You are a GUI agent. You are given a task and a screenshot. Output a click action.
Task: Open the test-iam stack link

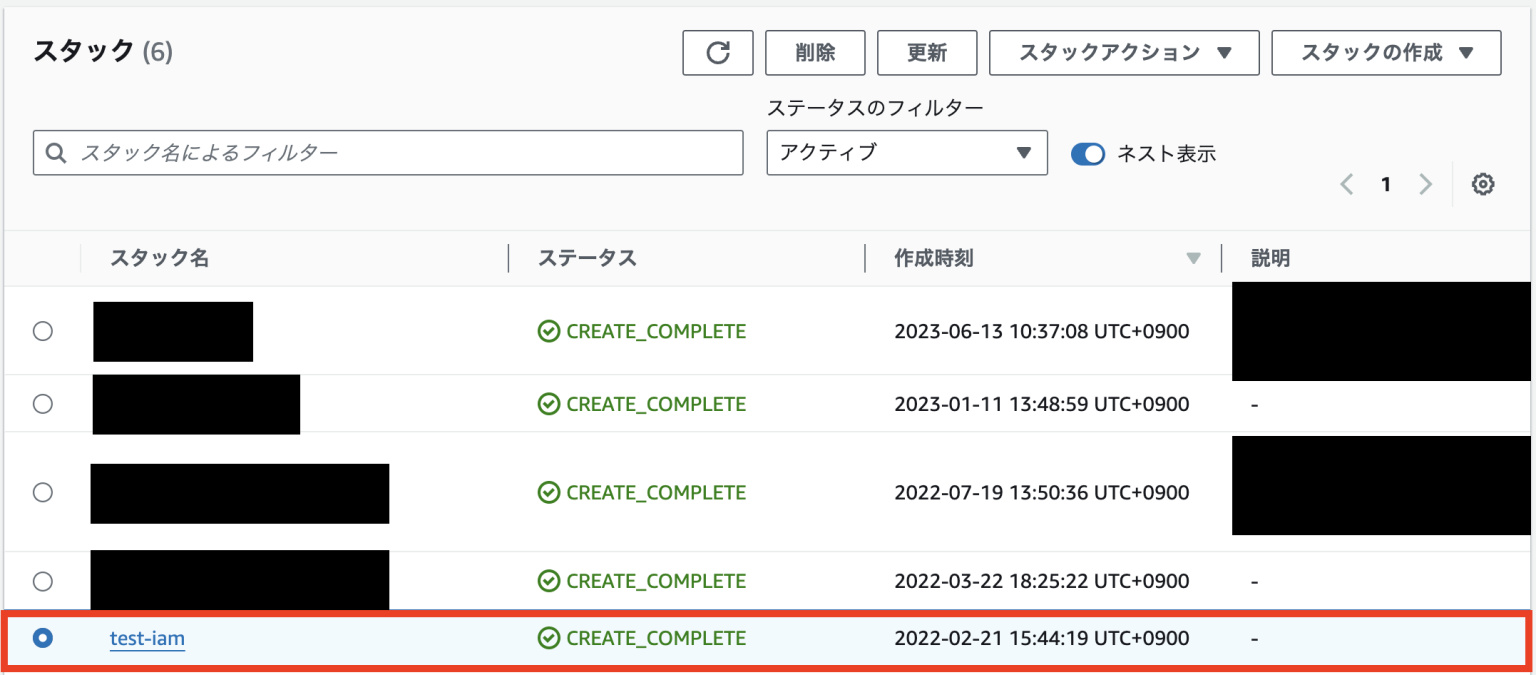(147, 638)
